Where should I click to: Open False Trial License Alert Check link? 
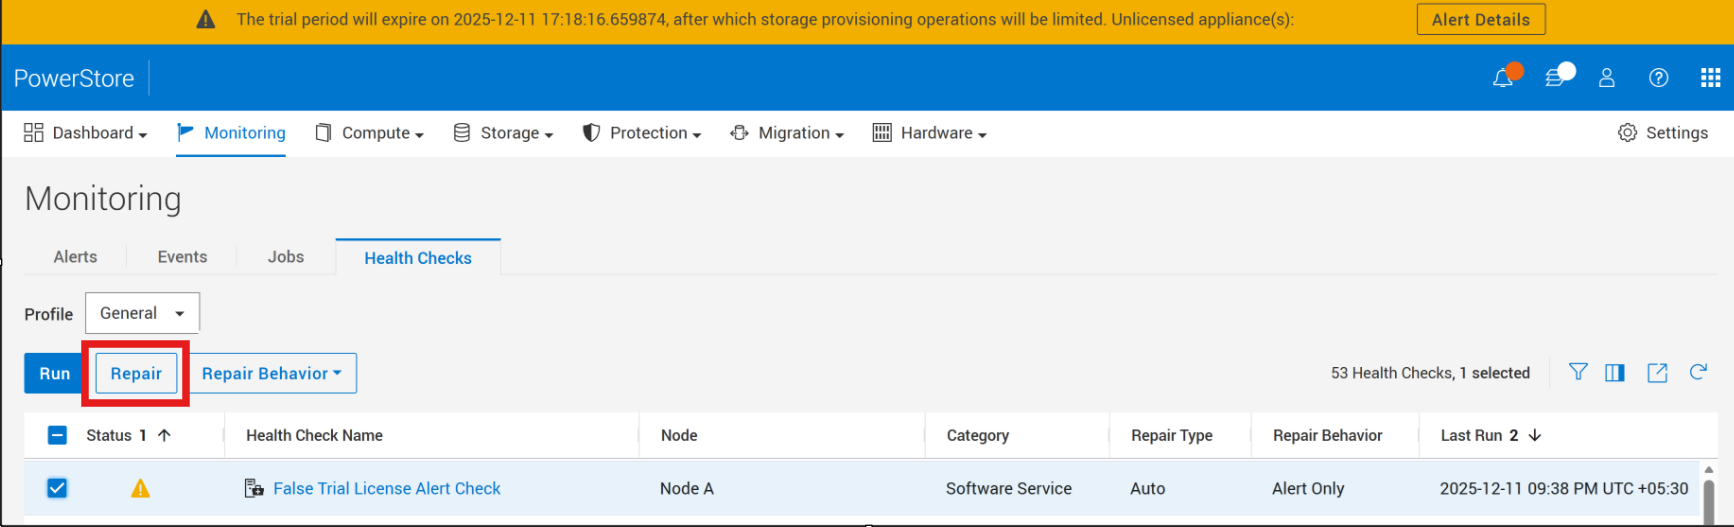pos(387,488)
